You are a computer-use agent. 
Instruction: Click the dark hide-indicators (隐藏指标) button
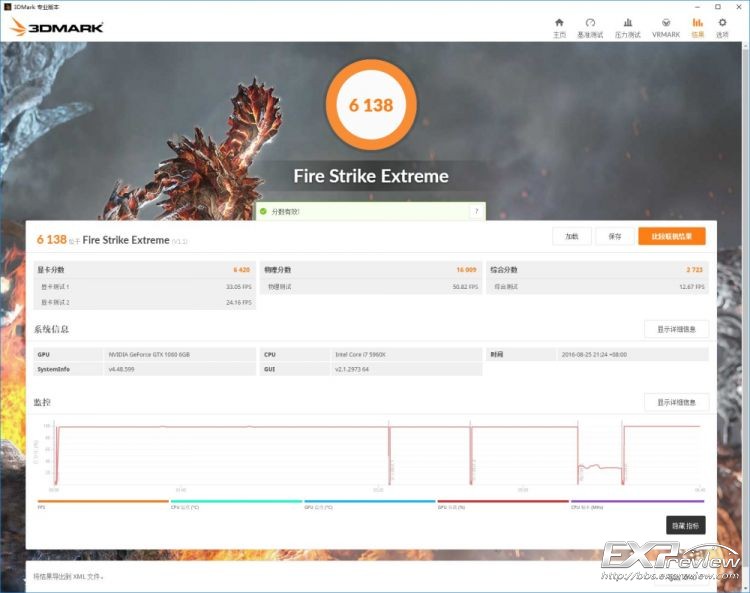coord(685,525)
